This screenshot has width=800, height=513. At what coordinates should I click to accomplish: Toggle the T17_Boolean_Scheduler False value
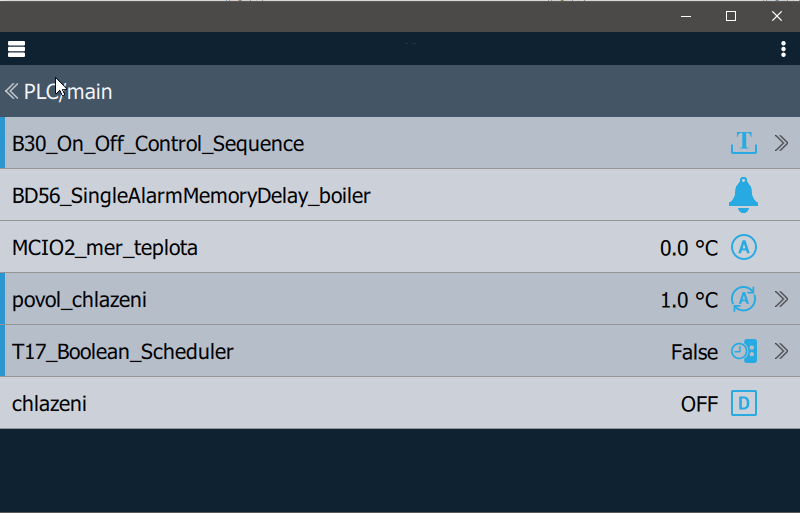coord(694,352)
